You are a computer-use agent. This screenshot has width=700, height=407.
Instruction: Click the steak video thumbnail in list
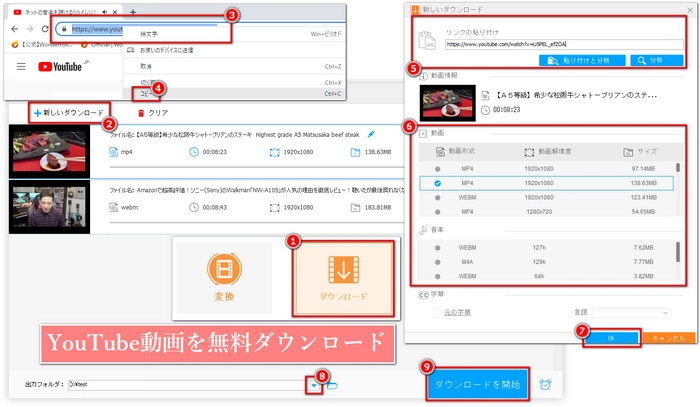(x=49, y=152)
